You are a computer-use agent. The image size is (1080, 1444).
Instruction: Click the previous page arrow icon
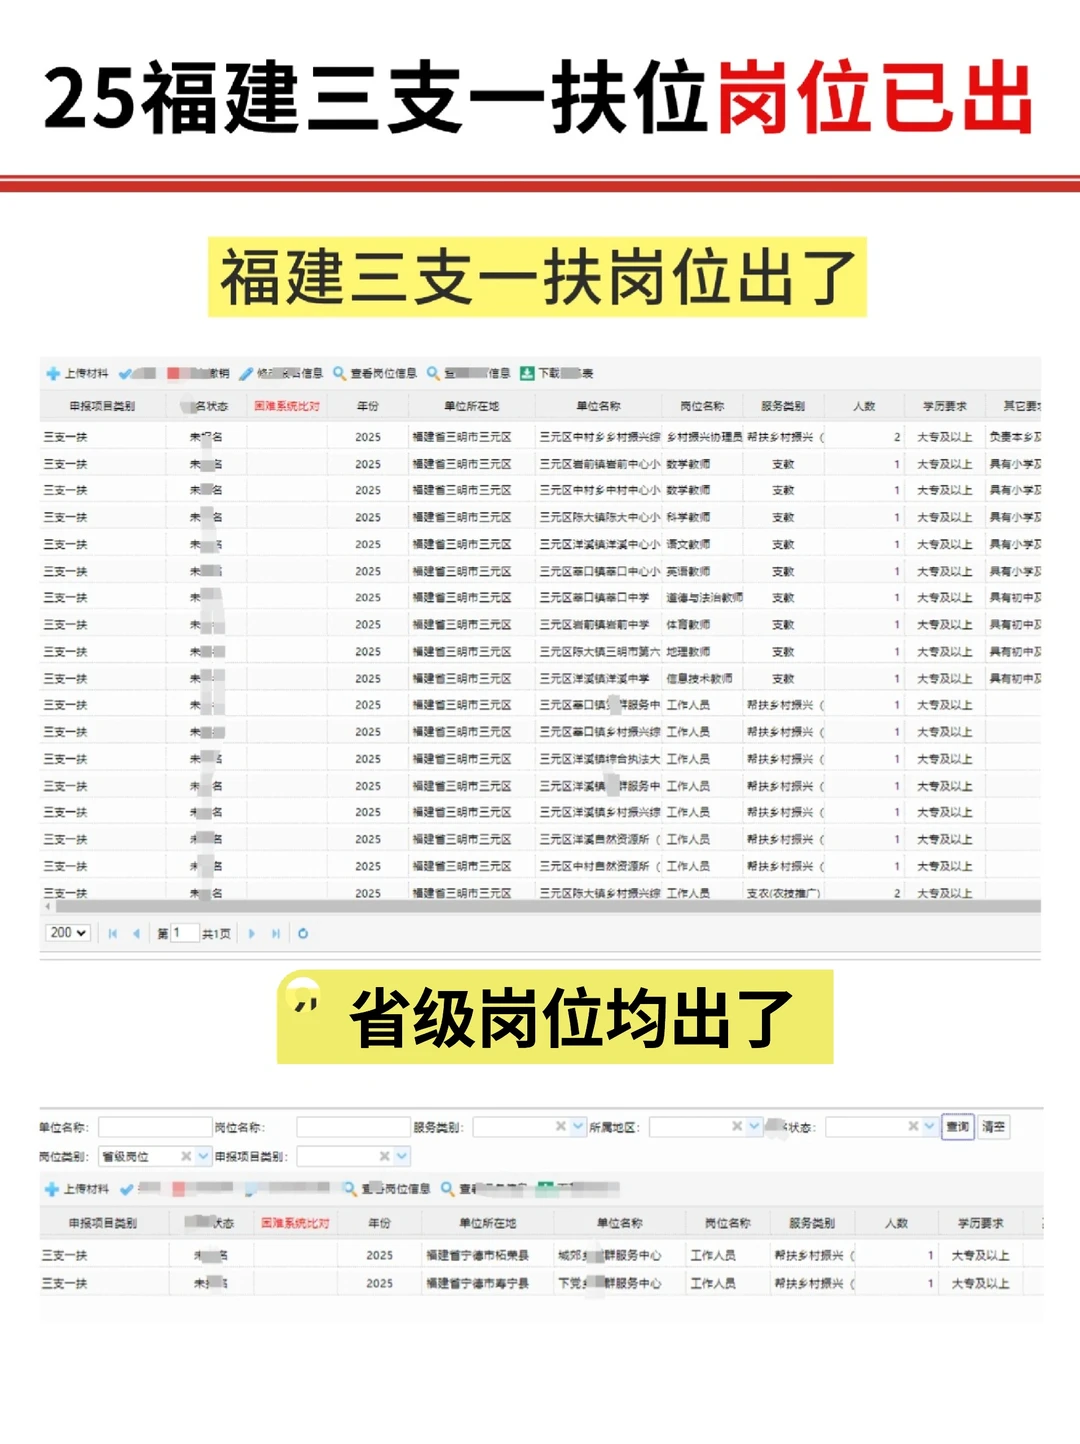(137, 933)
